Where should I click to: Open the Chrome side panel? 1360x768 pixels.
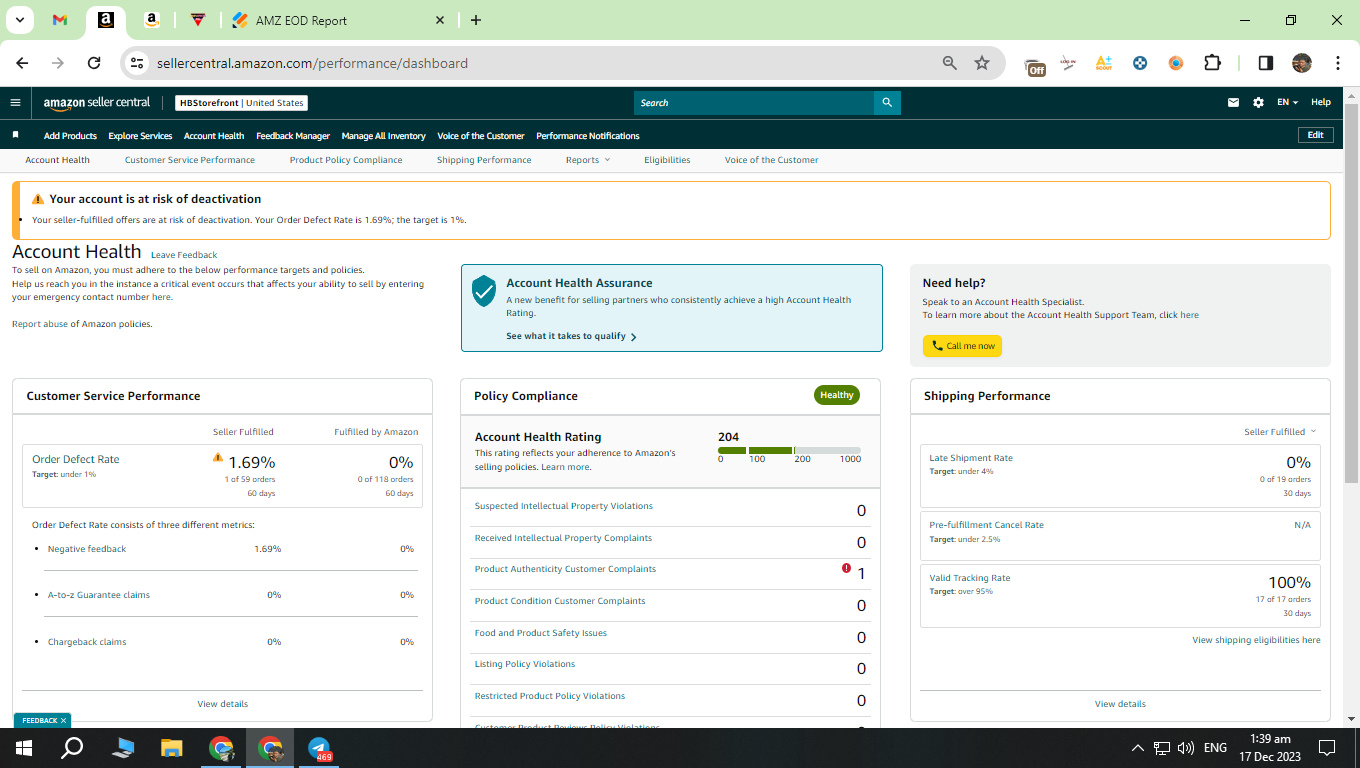[1265, 63]
